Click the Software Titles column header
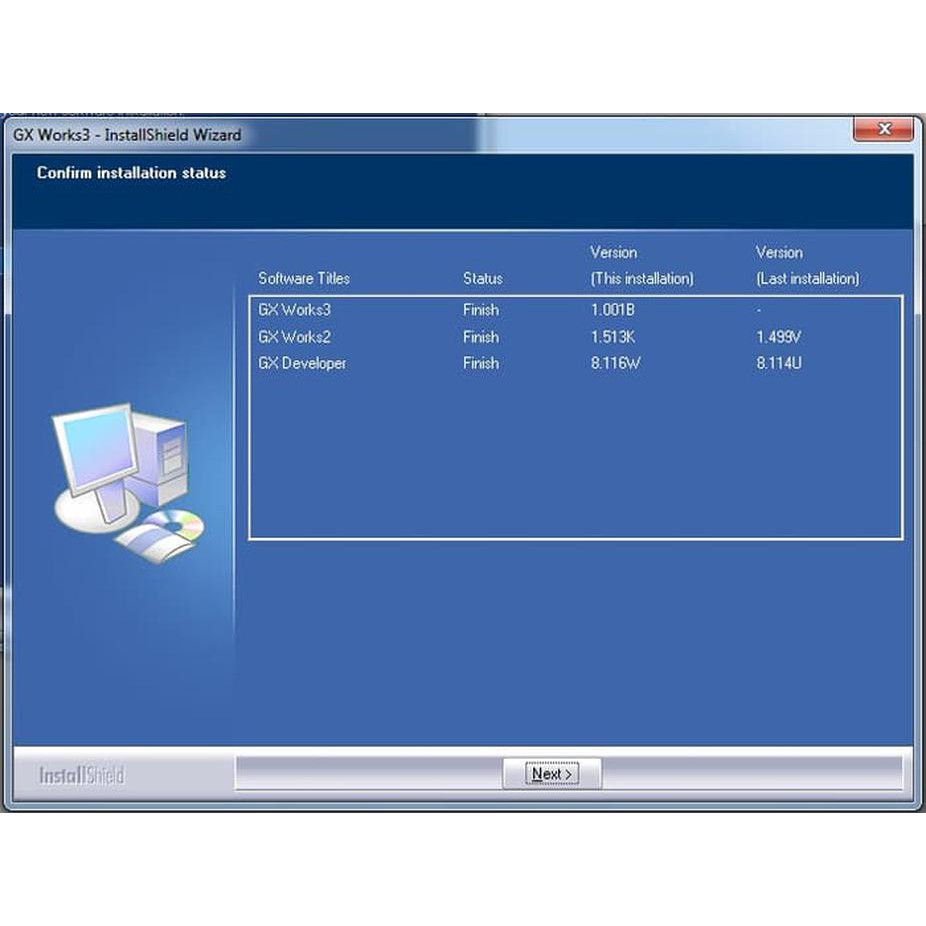Screen dimensions: 926x926 point(303,278)
